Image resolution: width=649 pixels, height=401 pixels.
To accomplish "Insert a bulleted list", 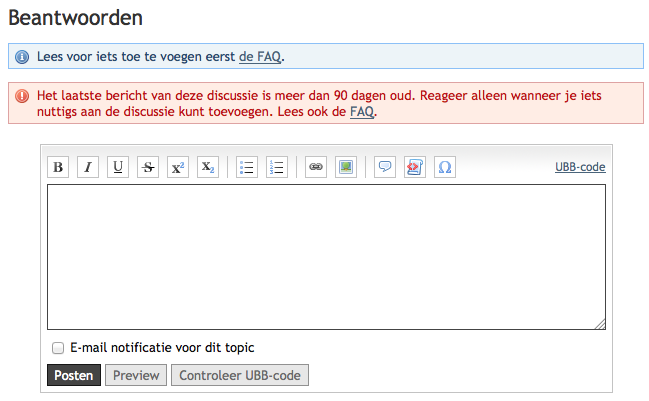I will tap(247, 167).
